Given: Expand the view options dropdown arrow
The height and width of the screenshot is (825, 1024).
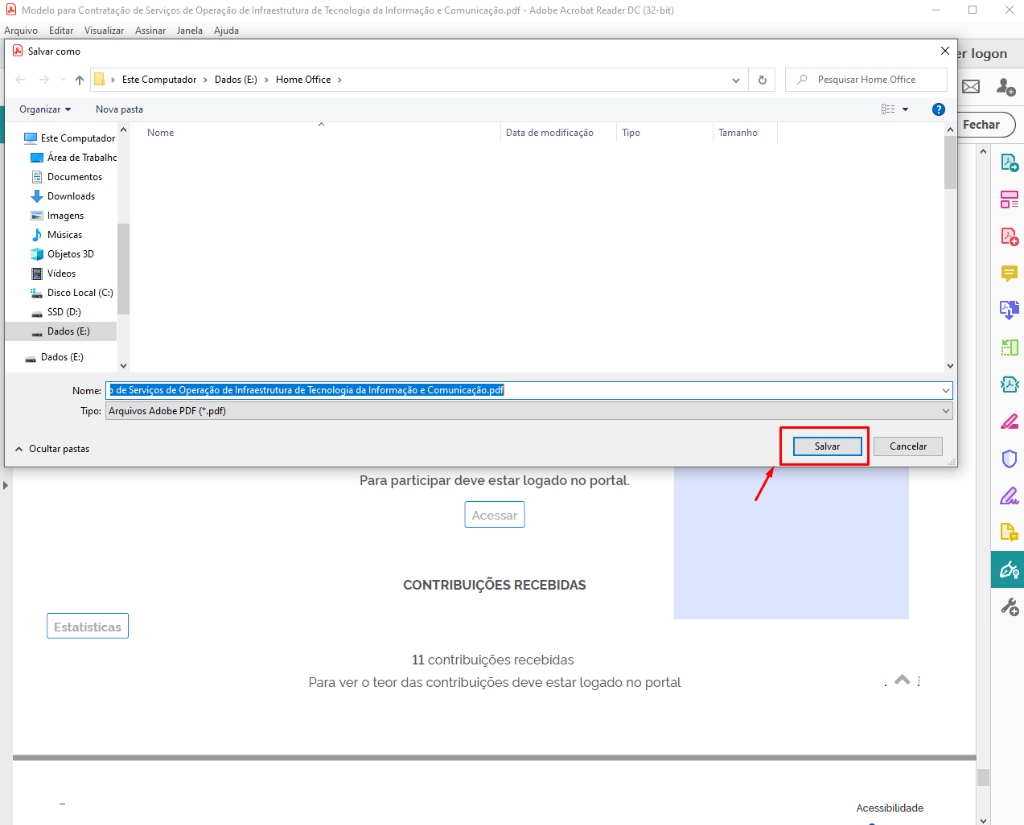Looking at the screenshot, I should (x=906, y=109).
